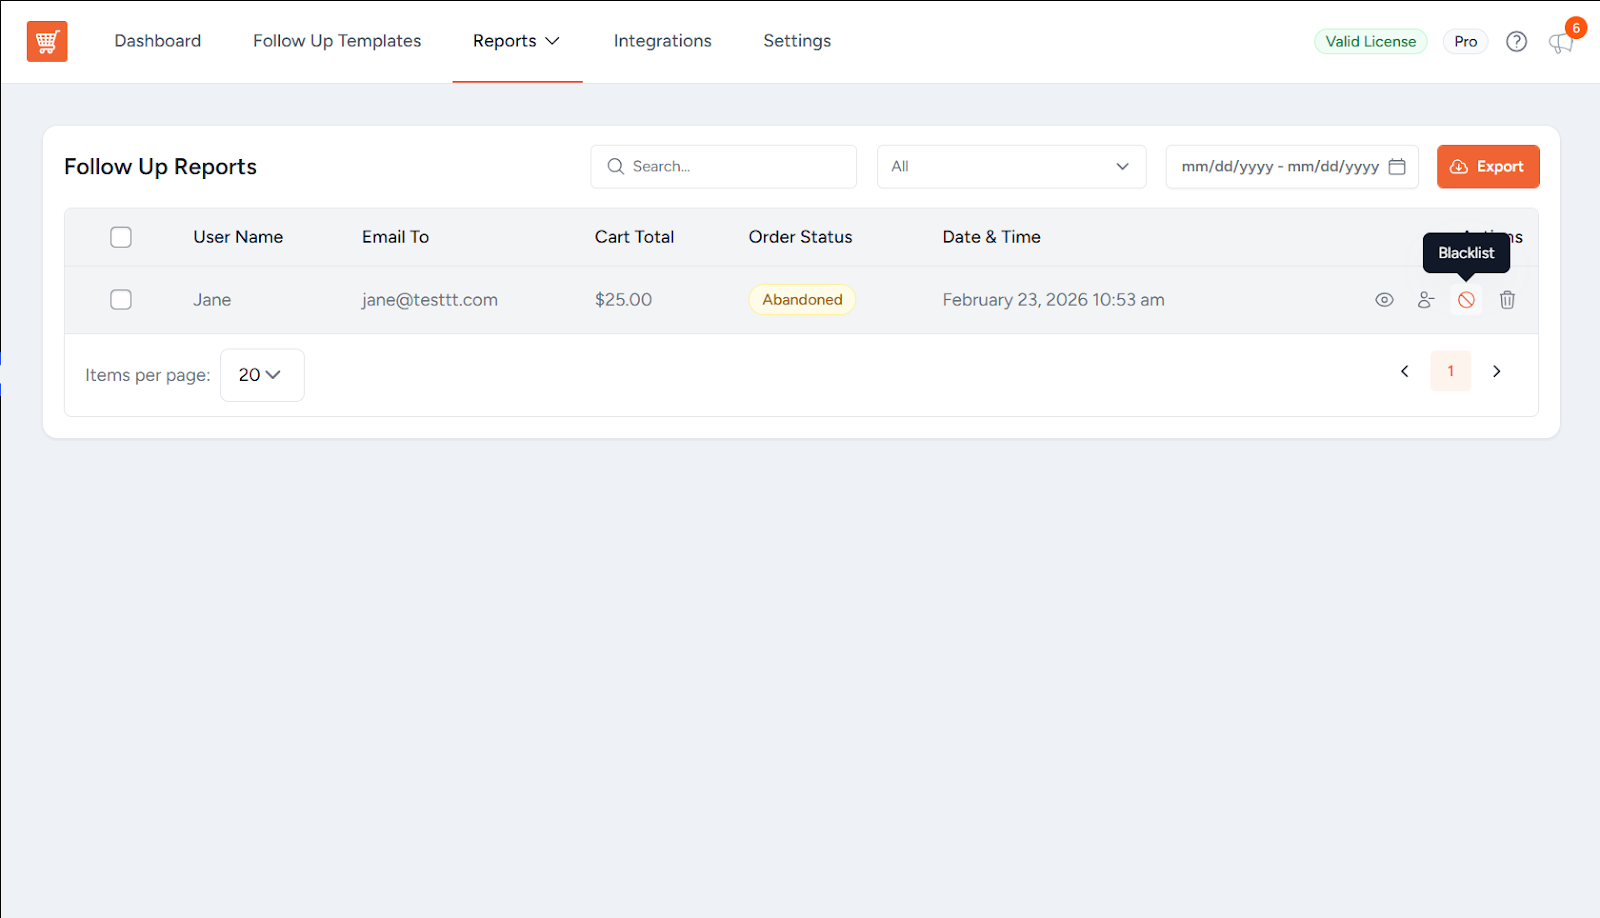Go to next page arrow

pyautogui.click(x=1496, y=371)
